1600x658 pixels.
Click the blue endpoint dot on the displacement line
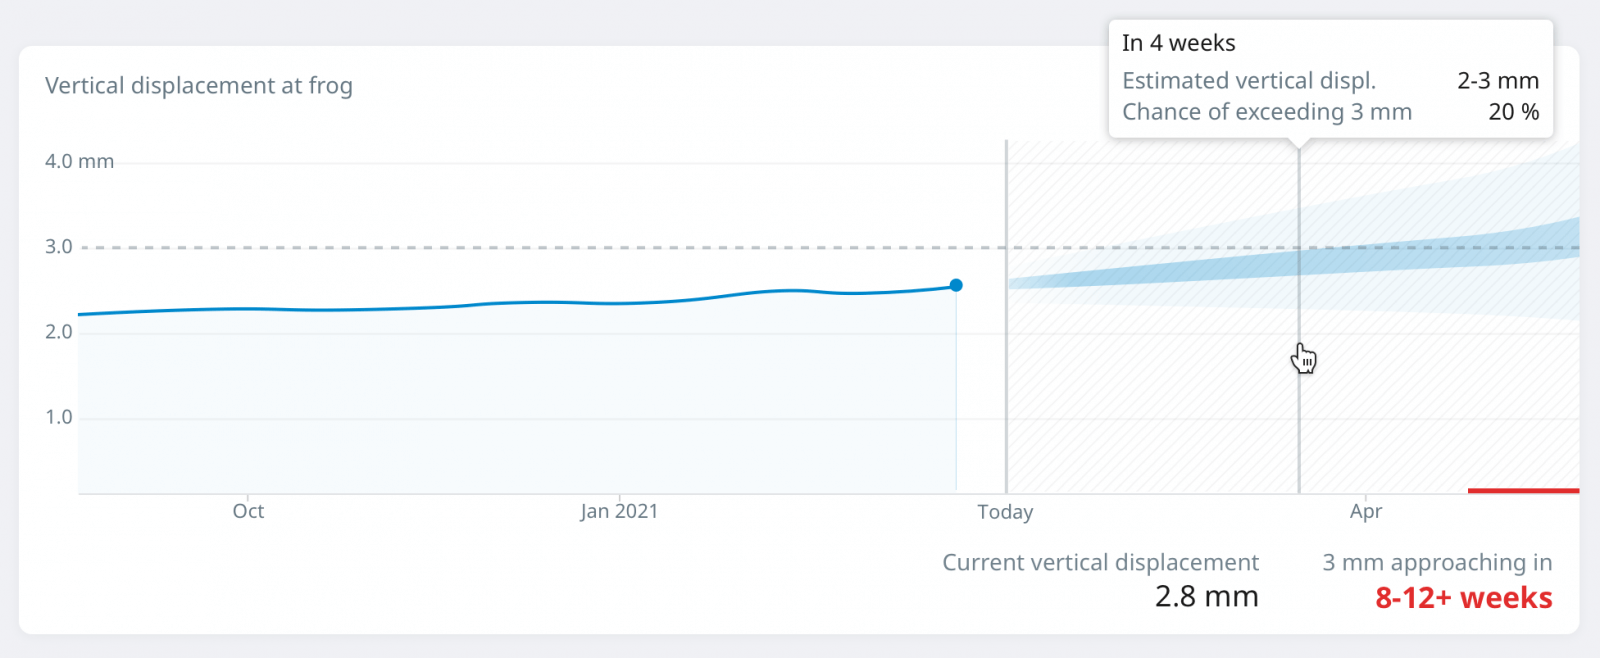[956, 285]
